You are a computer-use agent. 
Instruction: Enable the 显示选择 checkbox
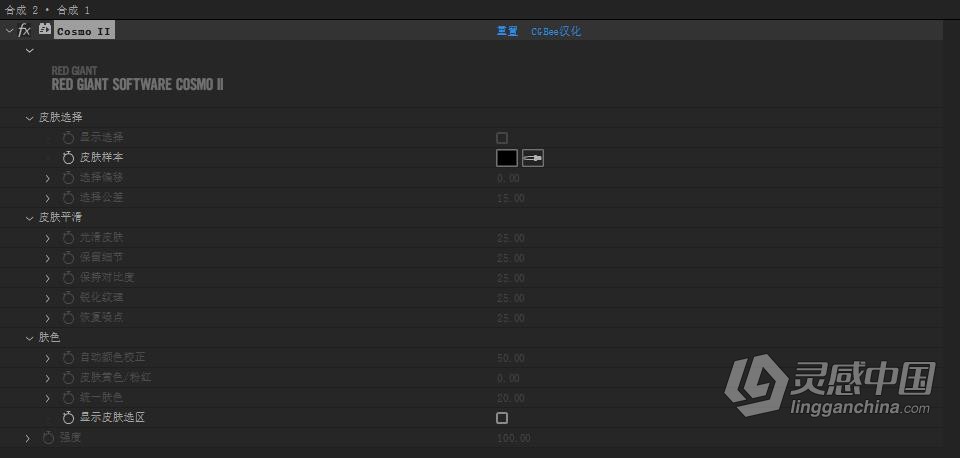[x=502, y=138]
